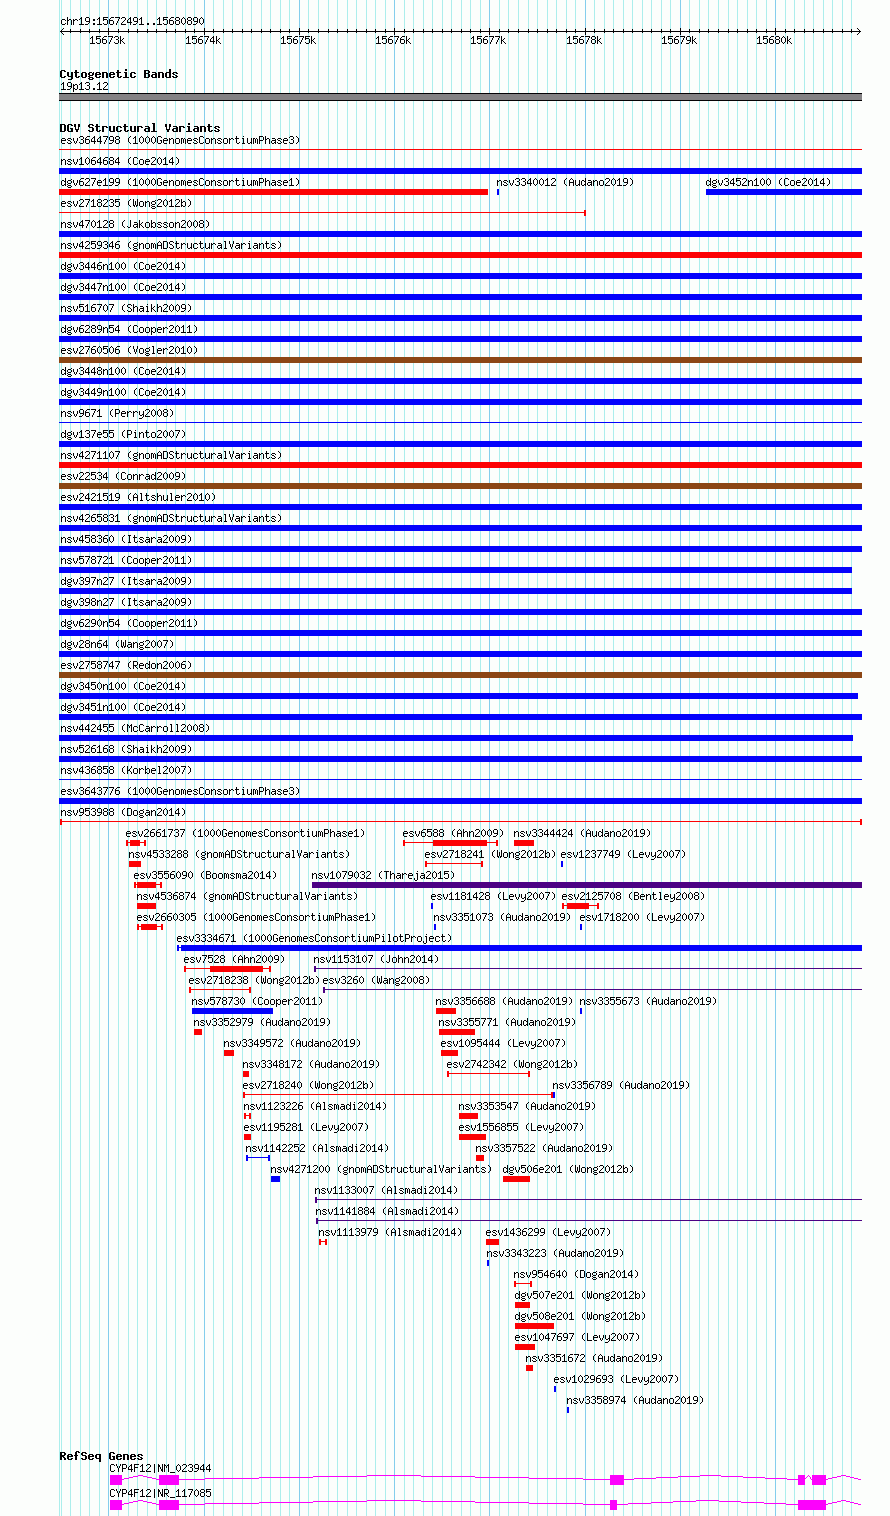Select the nsv954640 (Dogan2014) label

(x=576, y=1275)
